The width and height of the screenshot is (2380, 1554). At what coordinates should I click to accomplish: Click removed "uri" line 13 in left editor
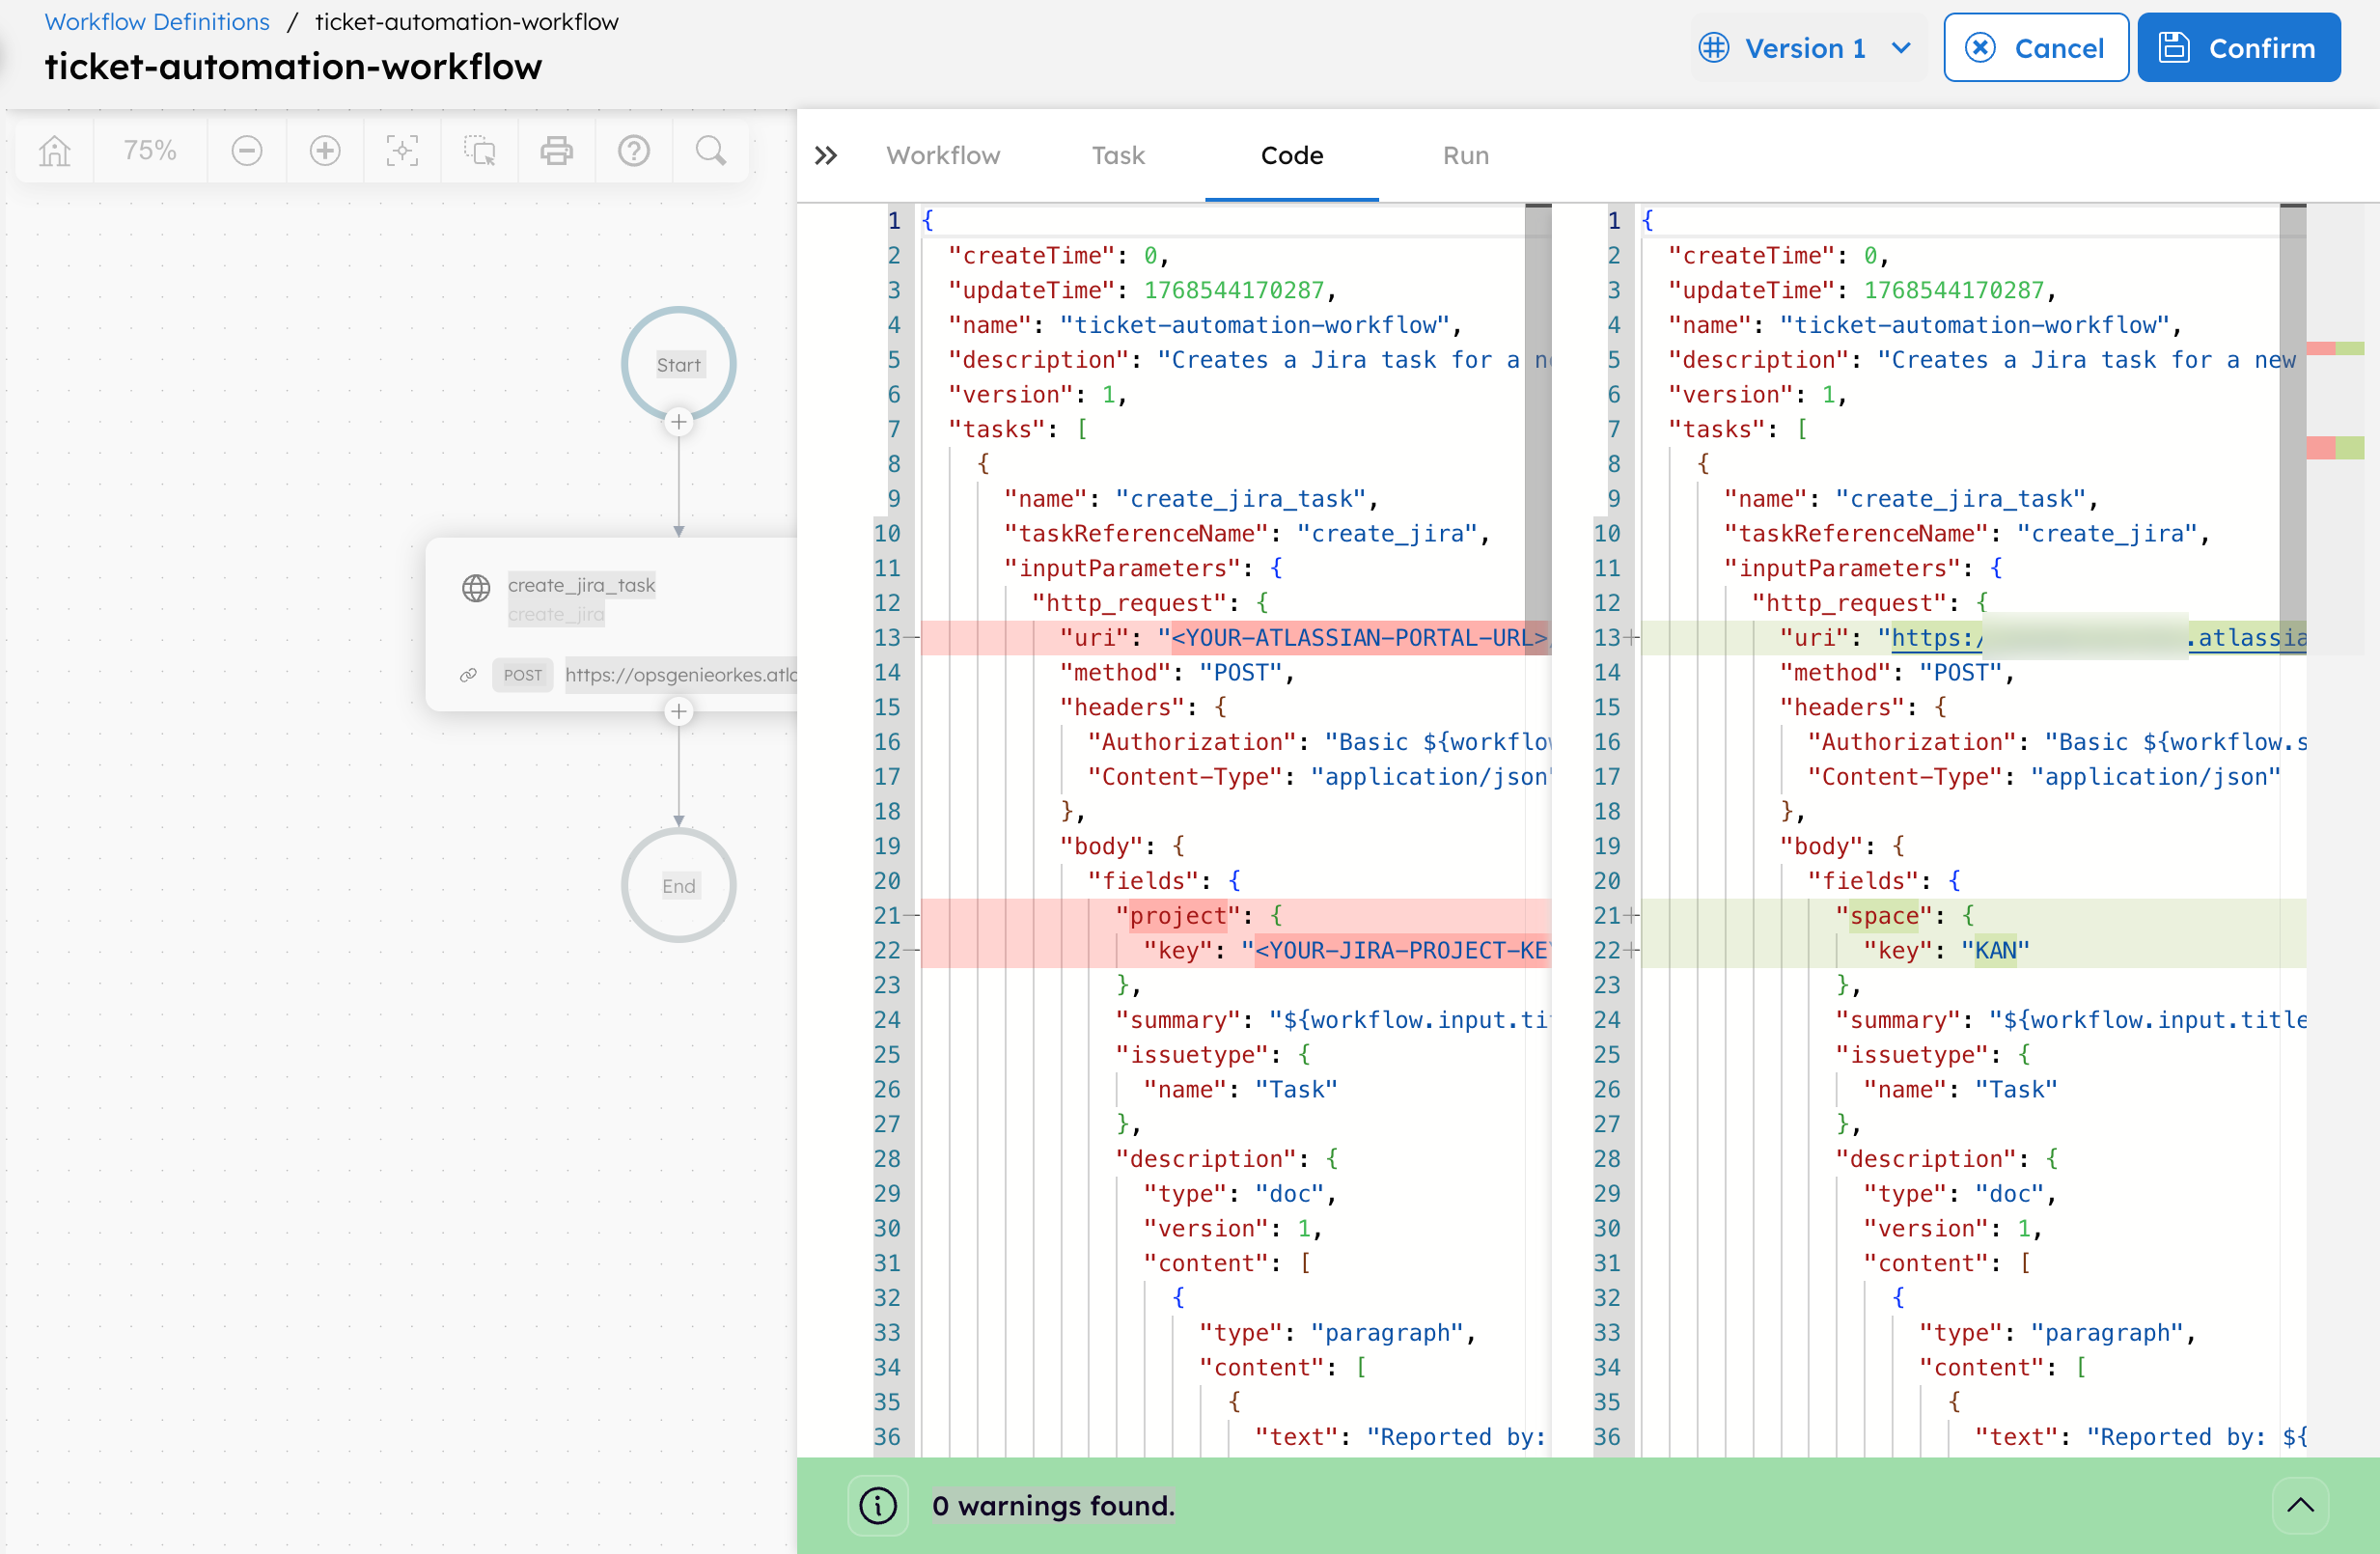click(x=1236, y=638)
